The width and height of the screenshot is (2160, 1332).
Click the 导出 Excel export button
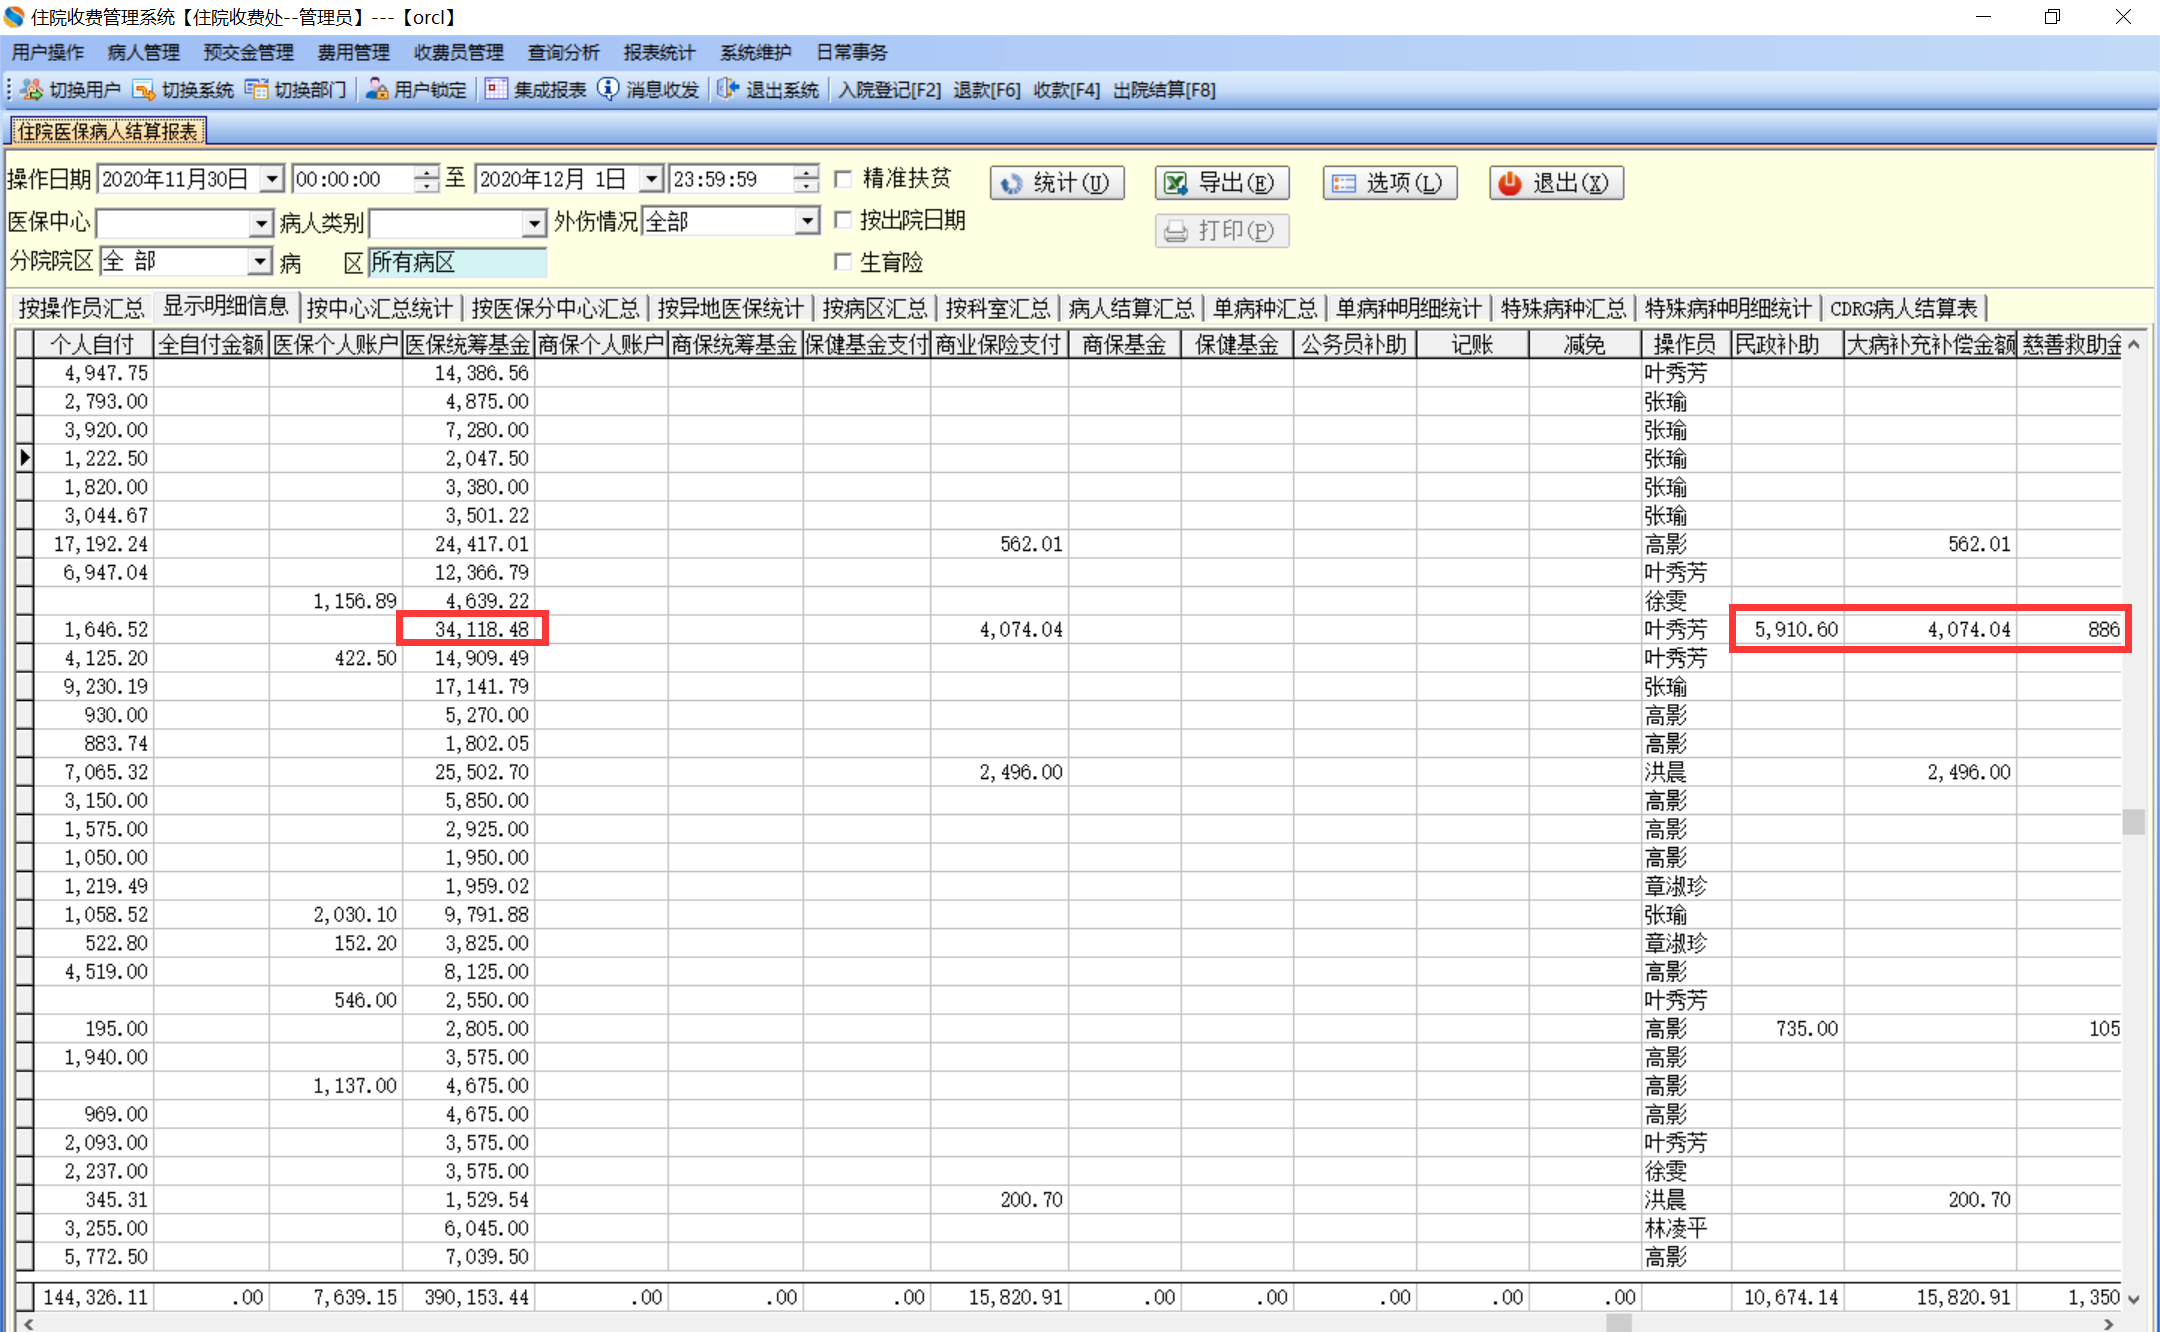click(x=1221, y=183)
